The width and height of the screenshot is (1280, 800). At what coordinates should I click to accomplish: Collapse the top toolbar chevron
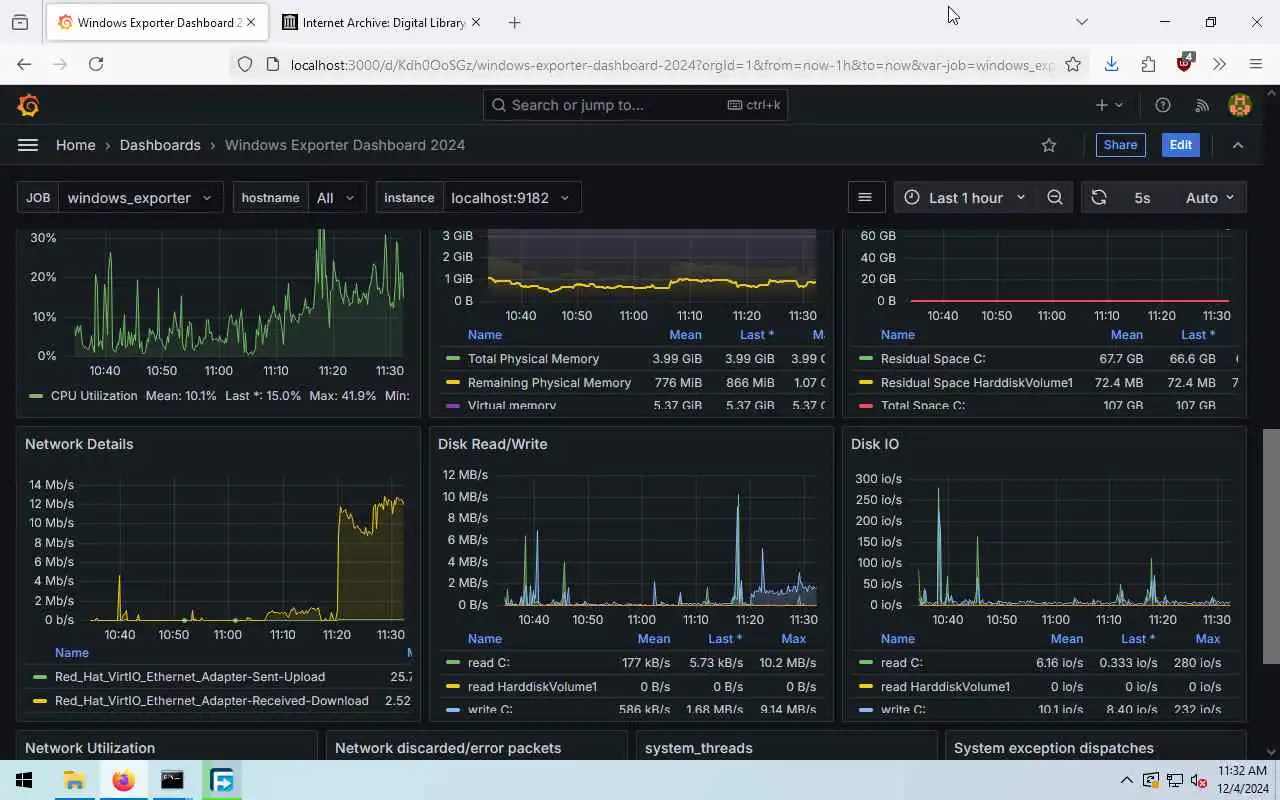click(1238, 145)
